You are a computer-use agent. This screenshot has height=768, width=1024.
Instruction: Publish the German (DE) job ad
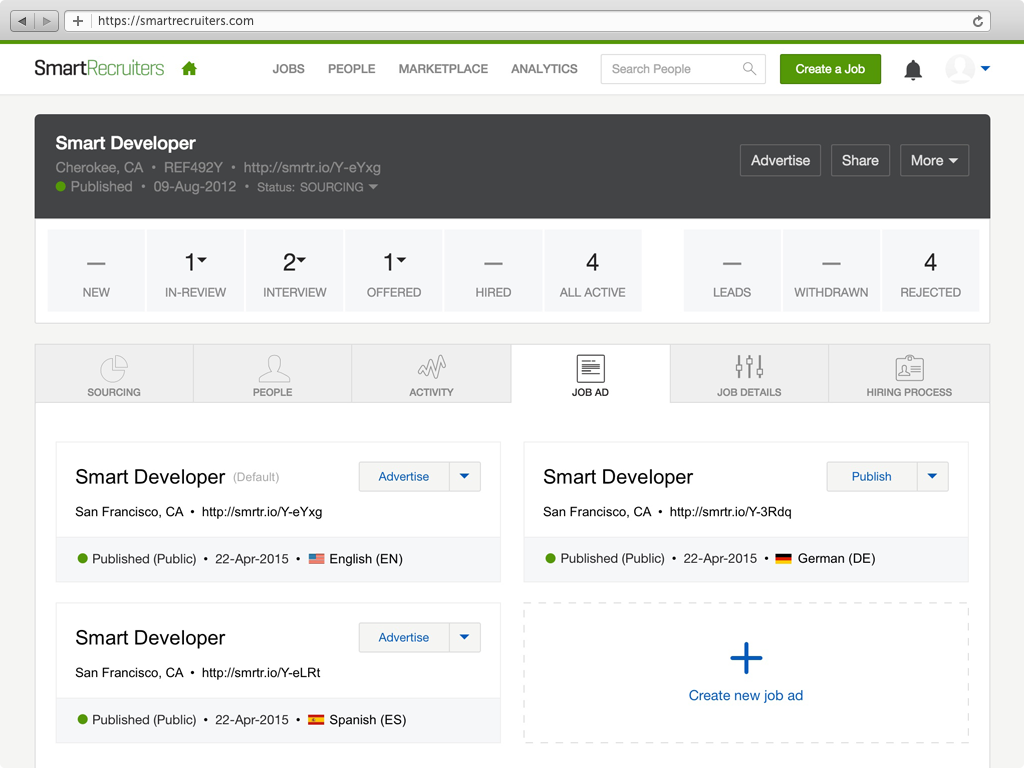pyautogui.click(x=871, y=477)
